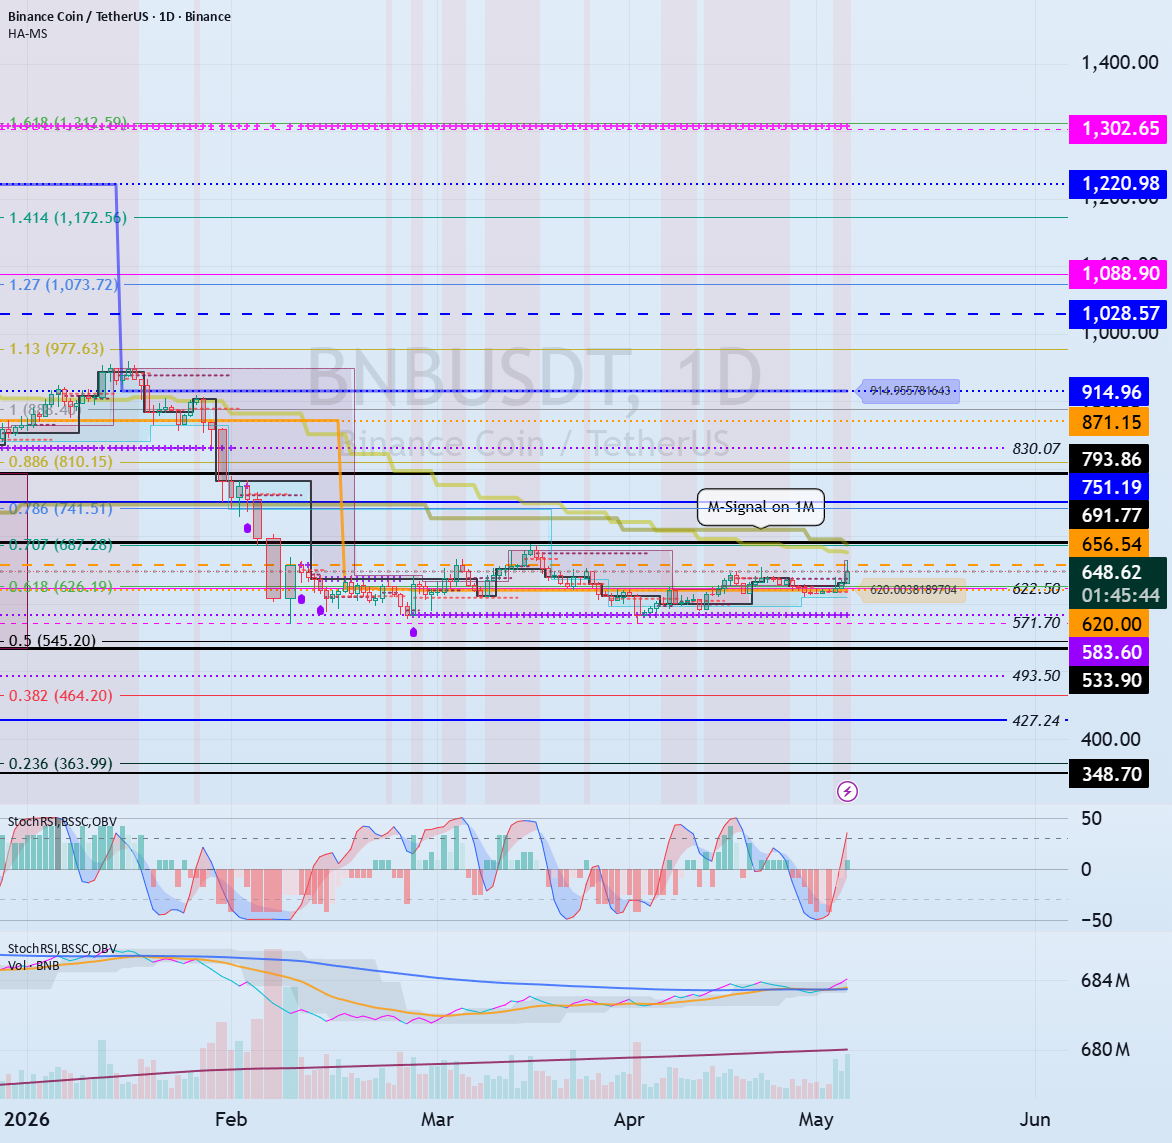
Task: Click the 571.70 horizontal line label
Action: (1036, 623)
